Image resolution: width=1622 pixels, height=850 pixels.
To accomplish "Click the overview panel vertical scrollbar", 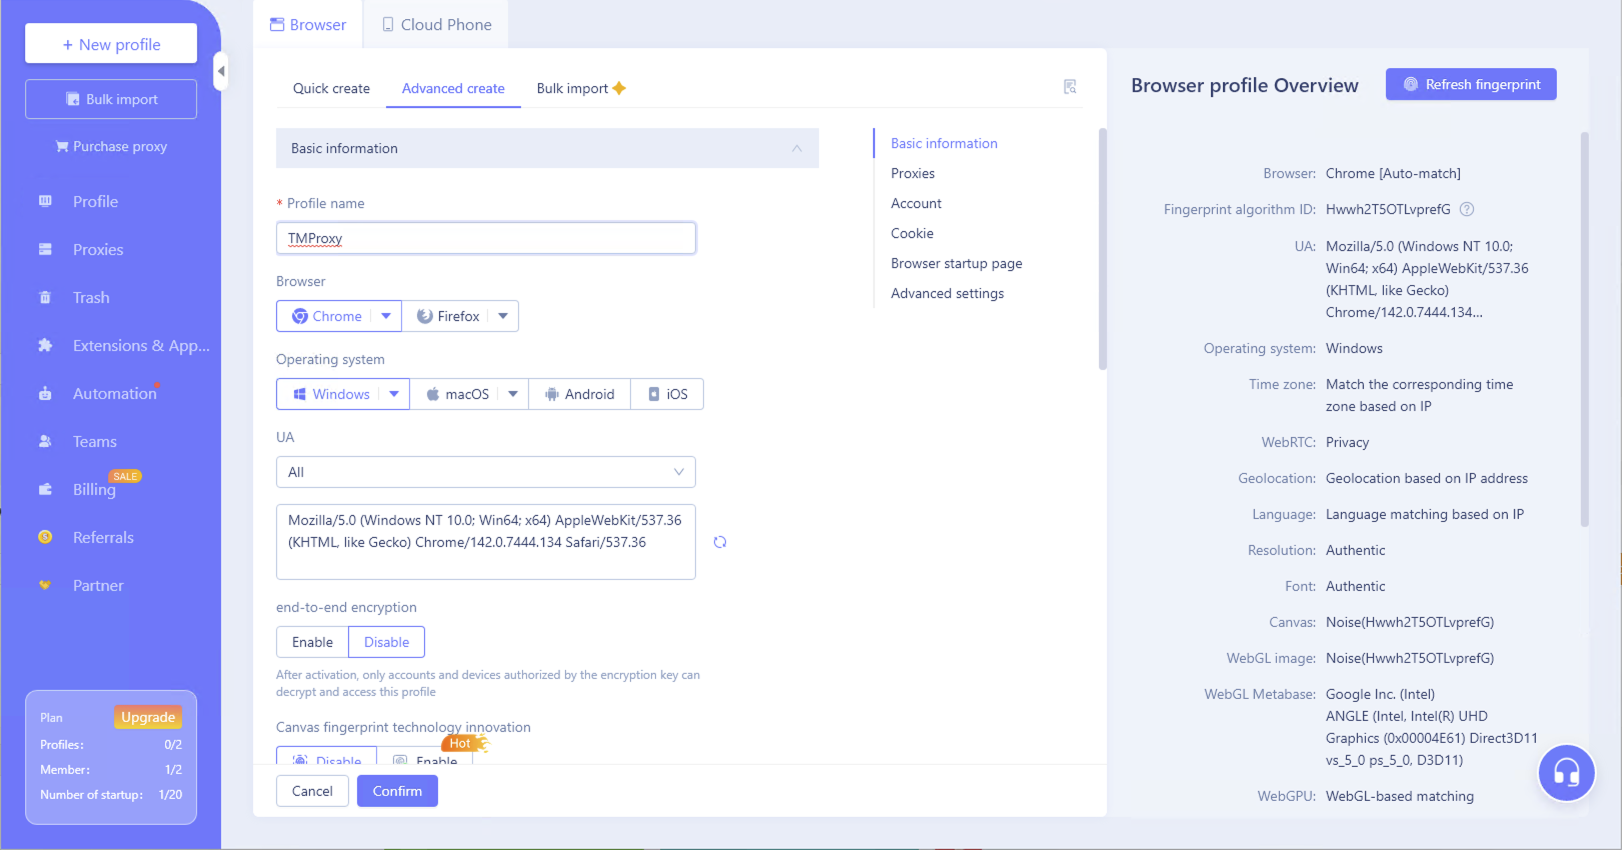I will (1584, 330).
